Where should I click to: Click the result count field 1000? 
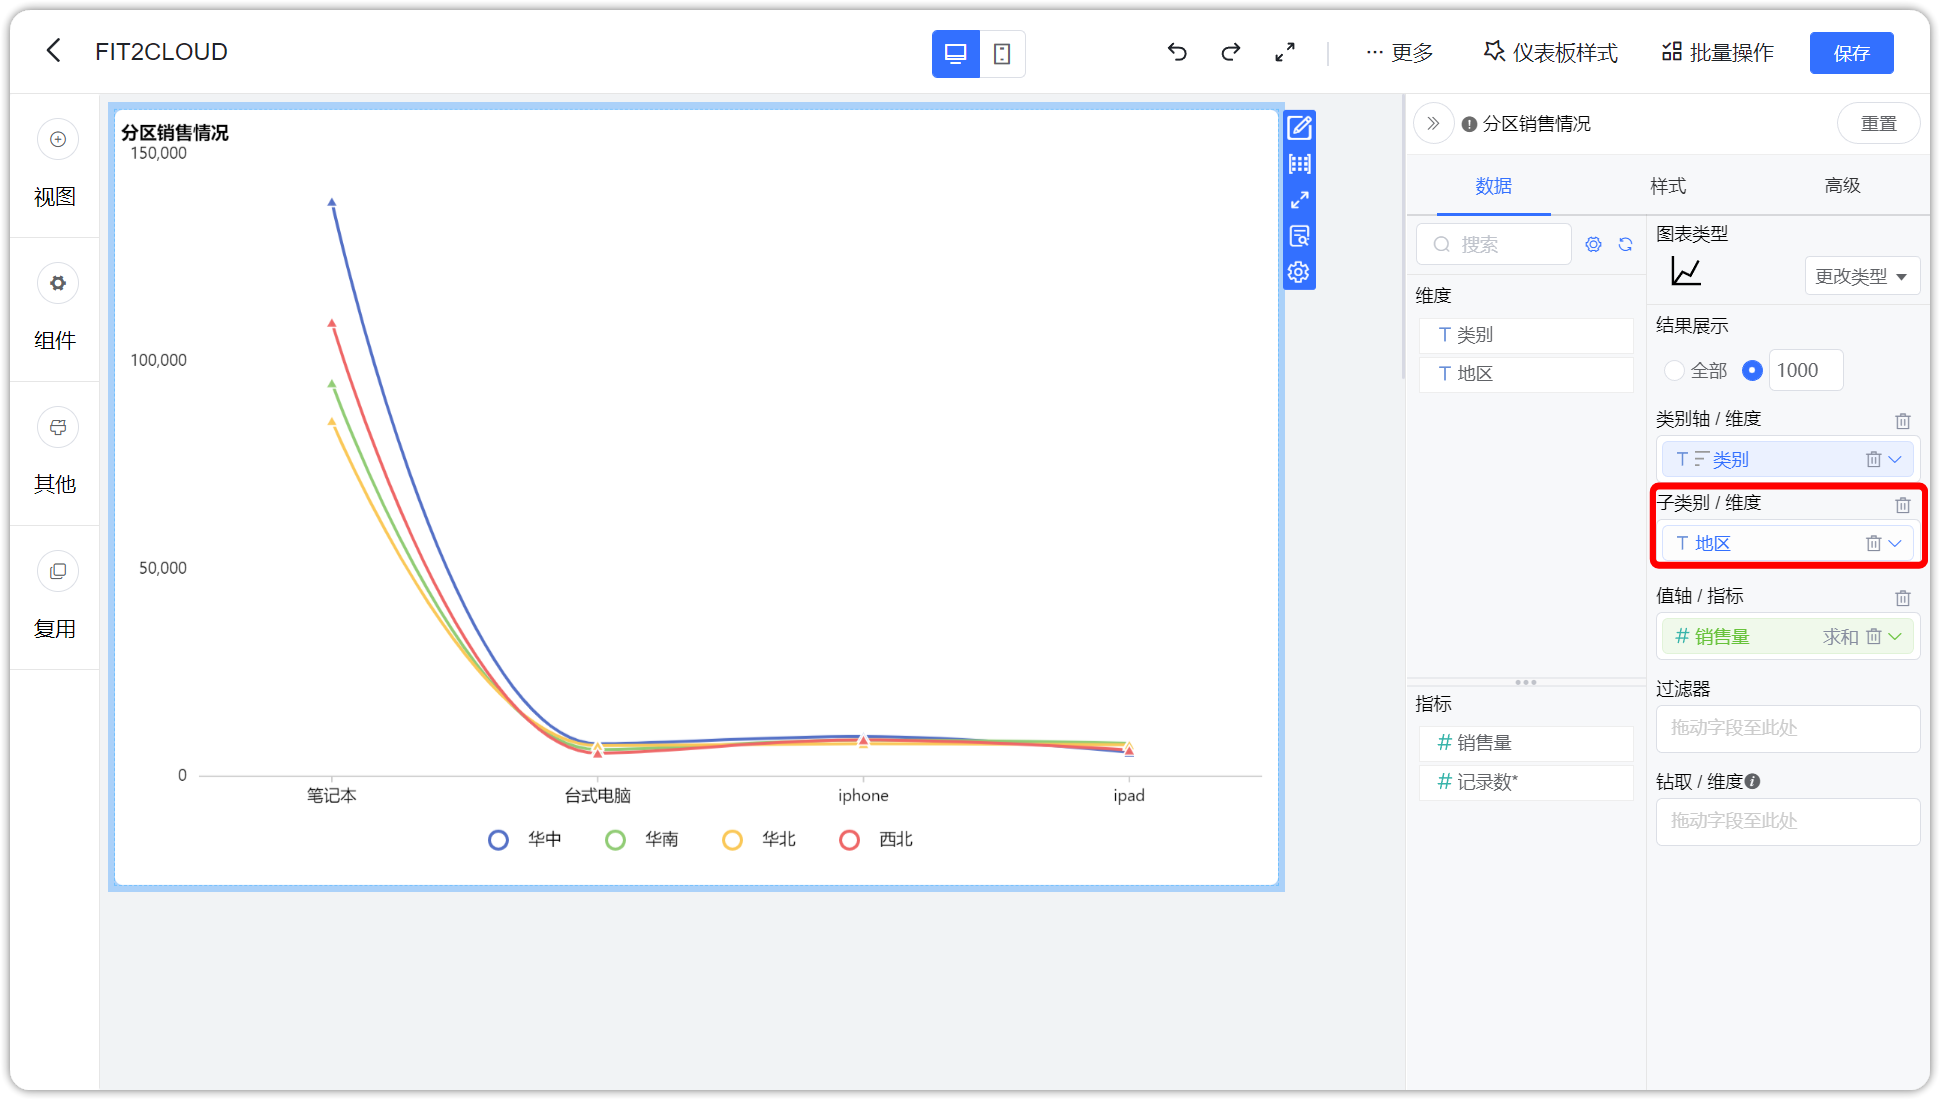[1806, 371]
